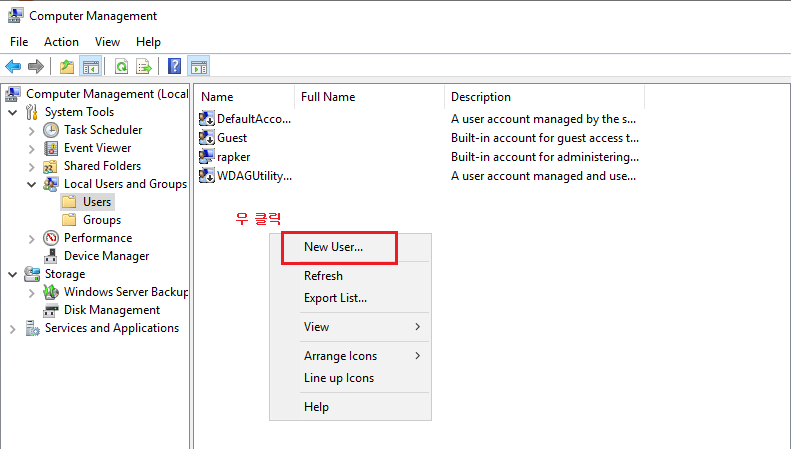Toggle Show/Hide Console Tree toolbar icon

91,66
